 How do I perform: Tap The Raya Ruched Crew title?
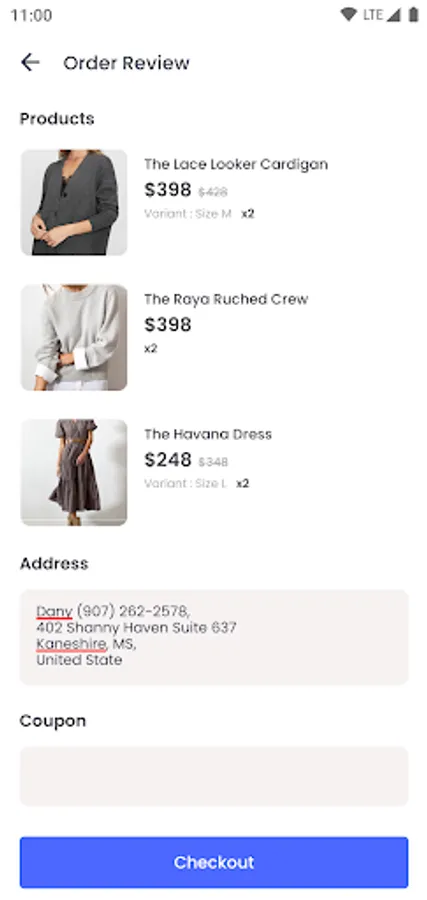click(226, 299)
